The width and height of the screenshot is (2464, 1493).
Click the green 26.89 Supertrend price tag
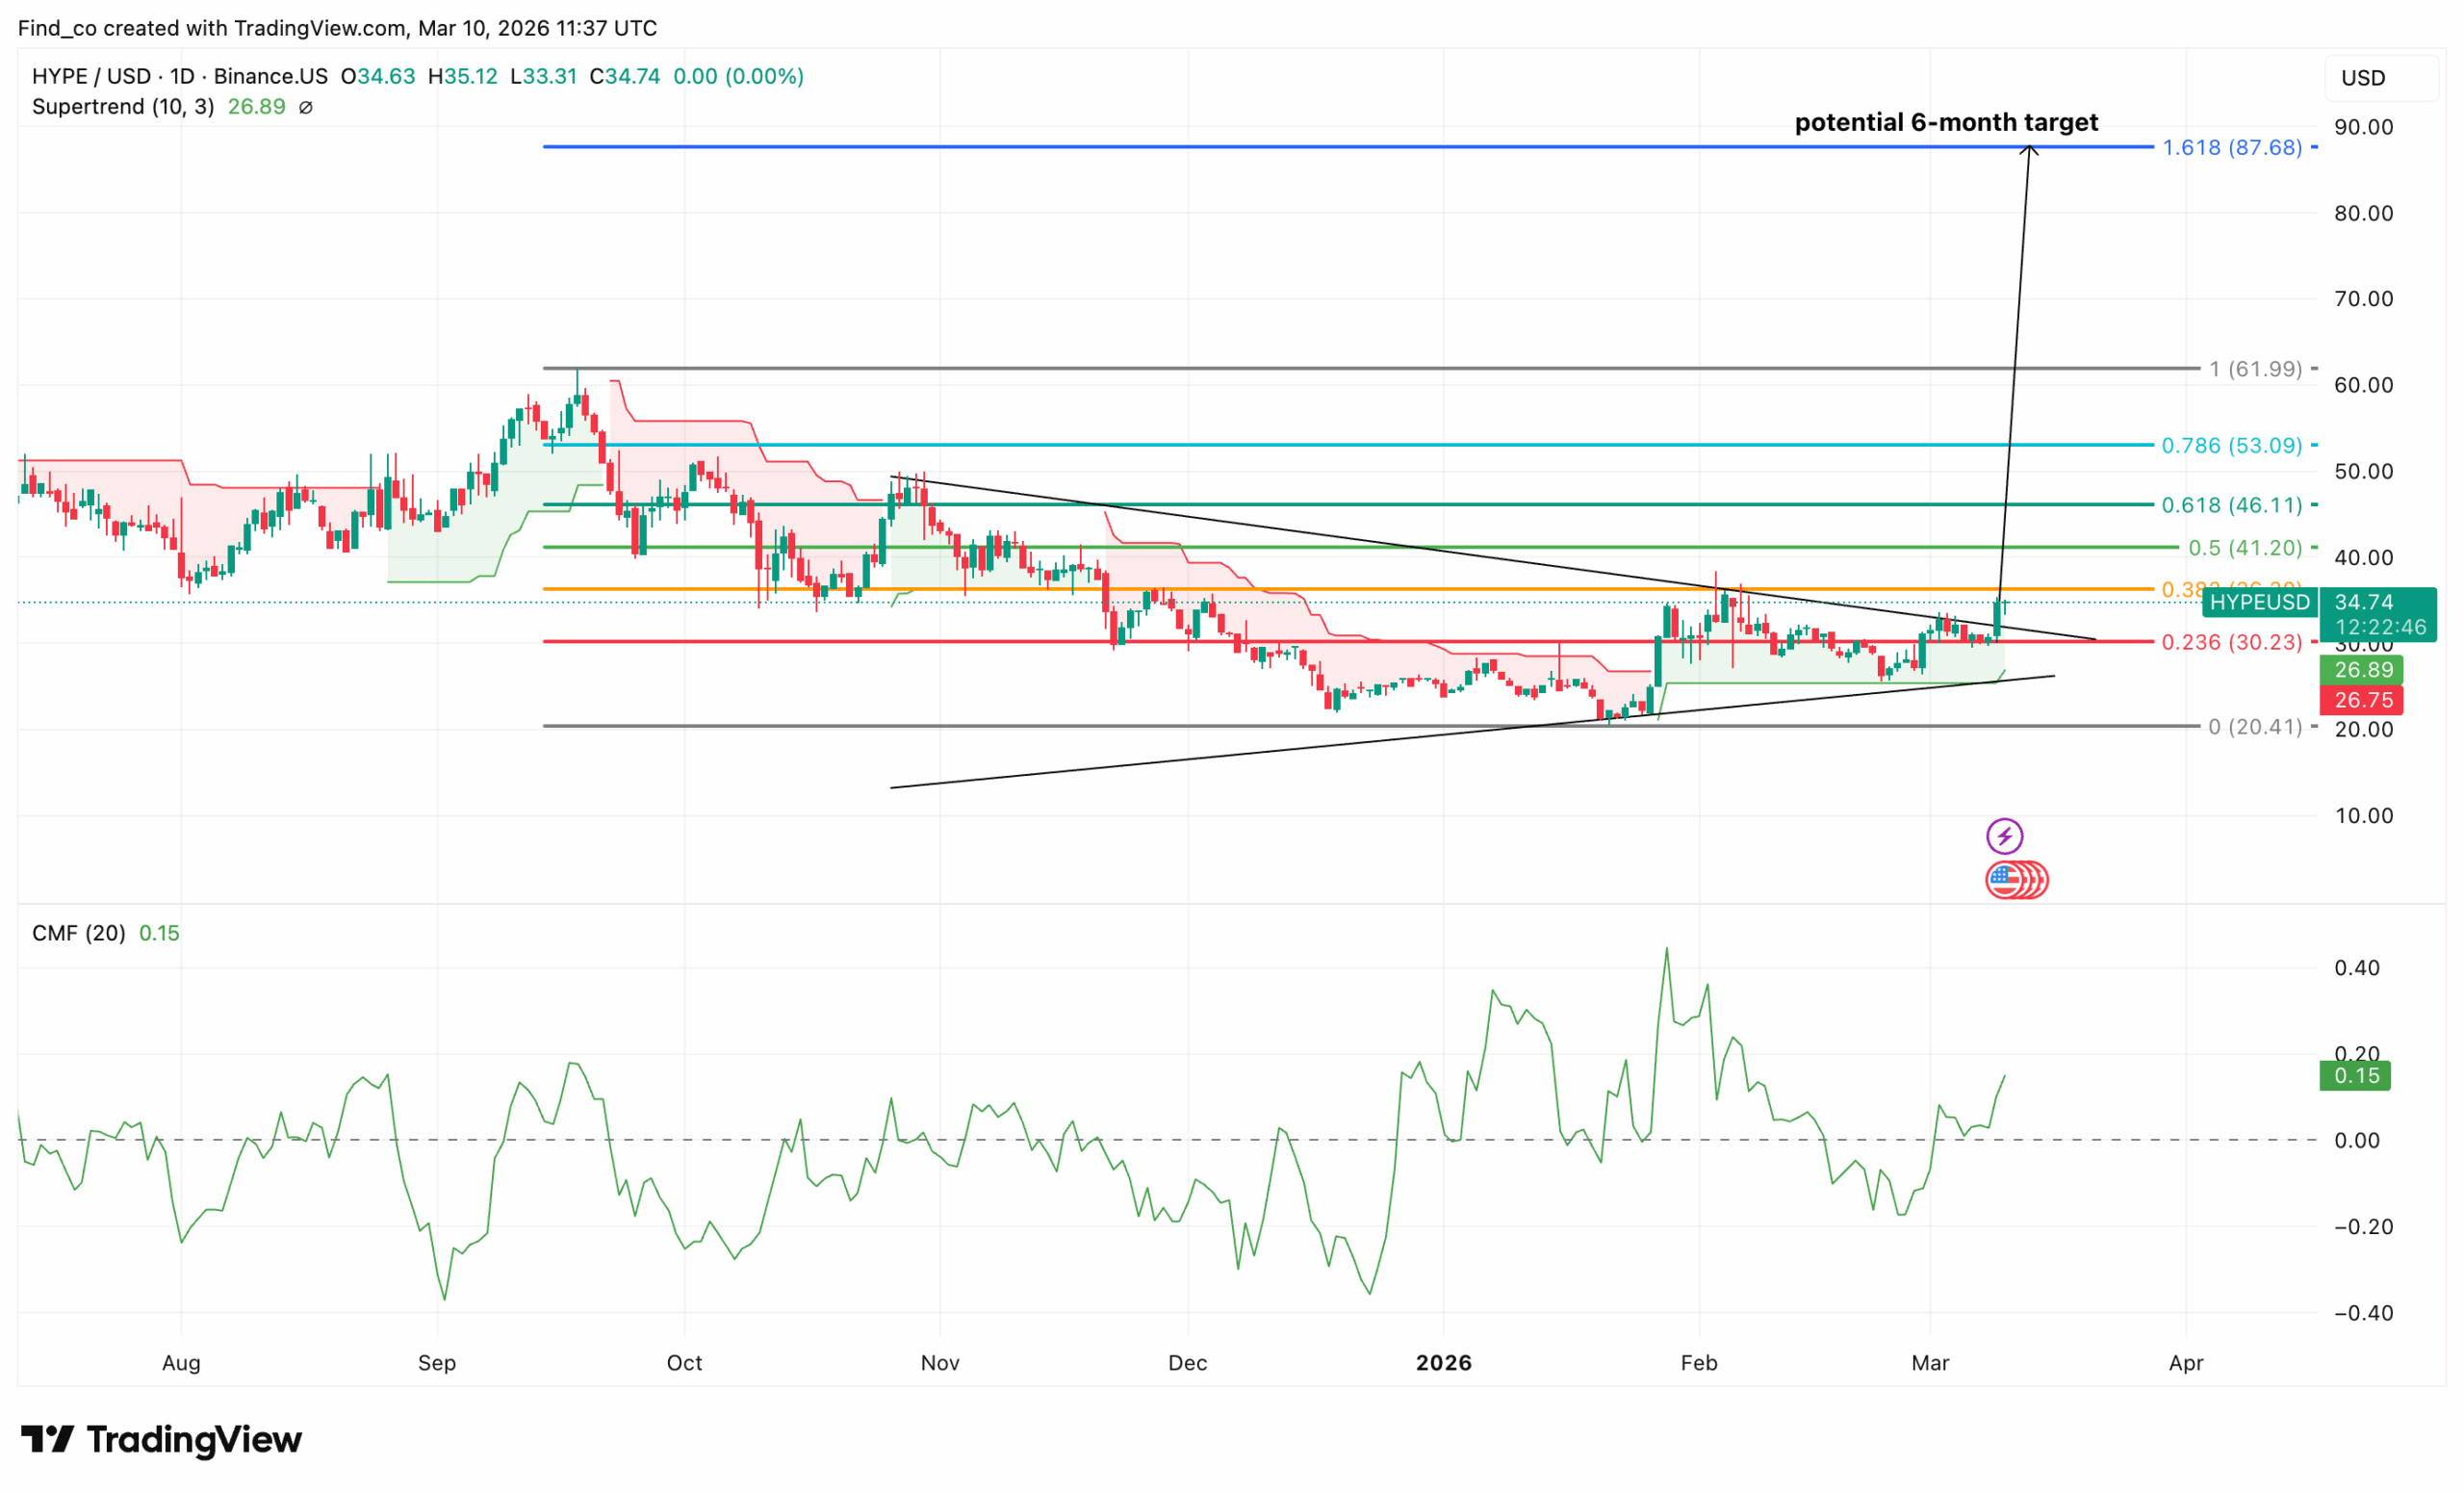click(x=2361, y=670)
